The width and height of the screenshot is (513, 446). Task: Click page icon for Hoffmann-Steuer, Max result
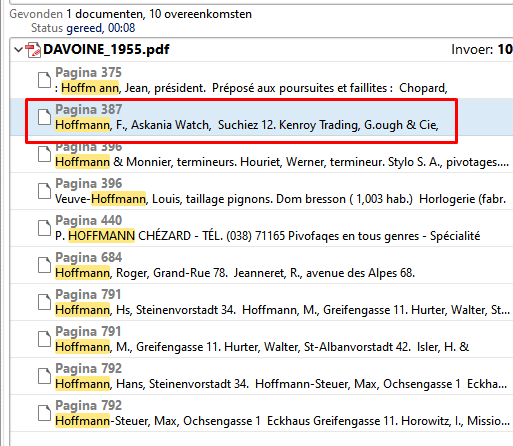(44, 413)
